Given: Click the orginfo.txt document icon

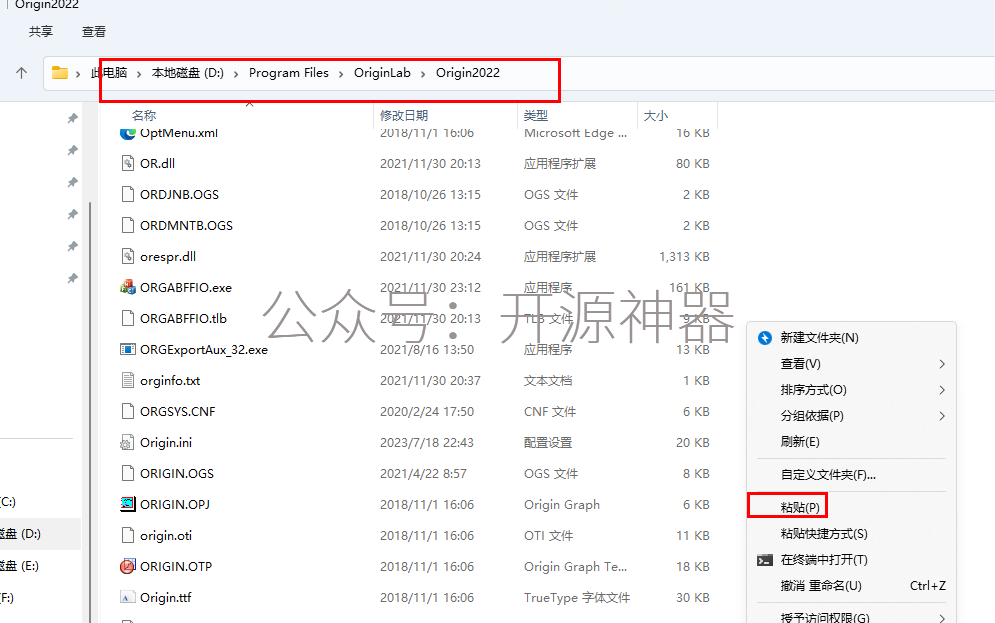Looking at the screenshot, I should (x=128, y=381).
